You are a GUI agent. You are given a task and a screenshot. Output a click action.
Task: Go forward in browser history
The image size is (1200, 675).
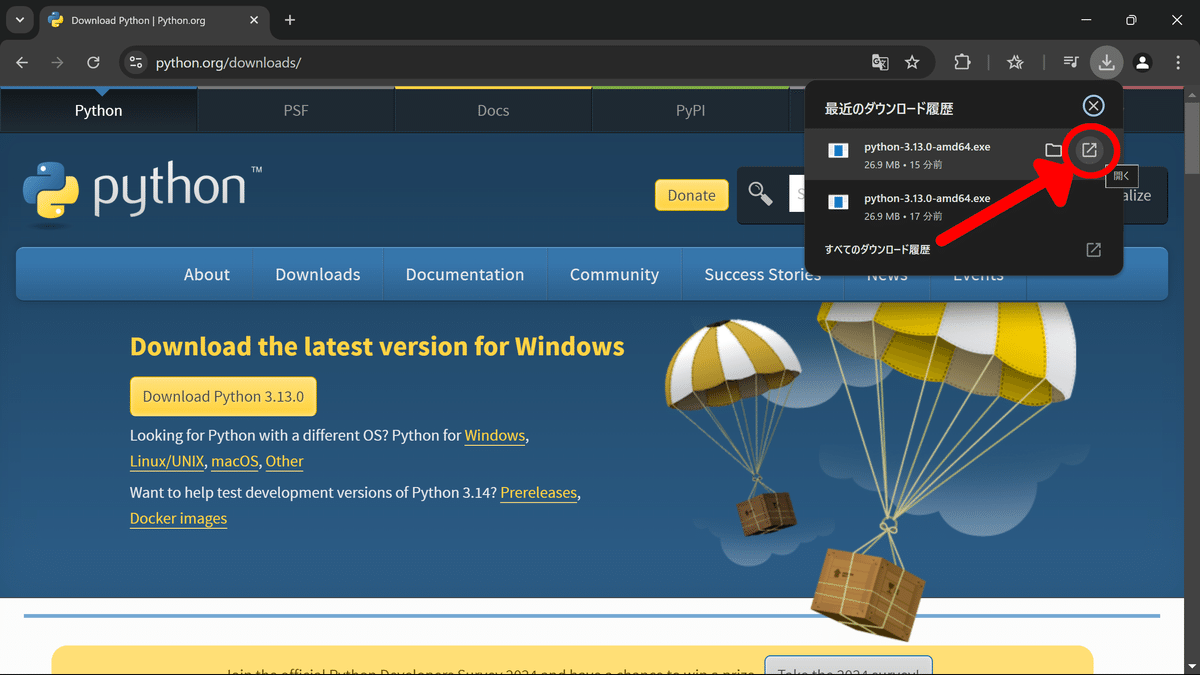57,62
